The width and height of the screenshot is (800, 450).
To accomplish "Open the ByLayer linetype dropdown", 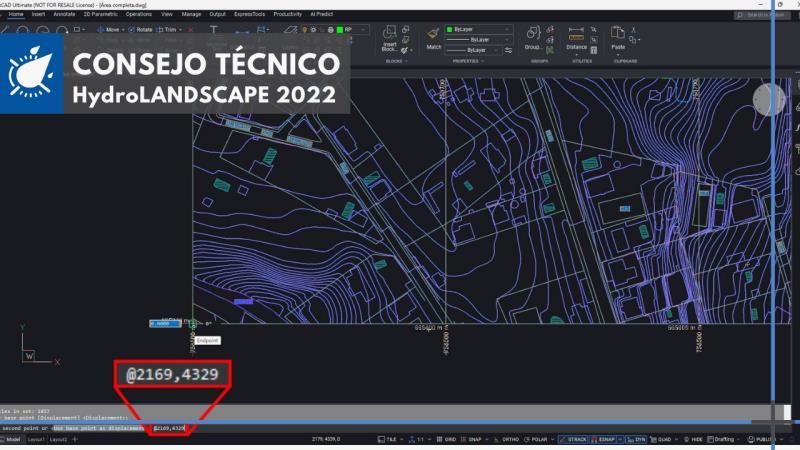I will [479, 39].
